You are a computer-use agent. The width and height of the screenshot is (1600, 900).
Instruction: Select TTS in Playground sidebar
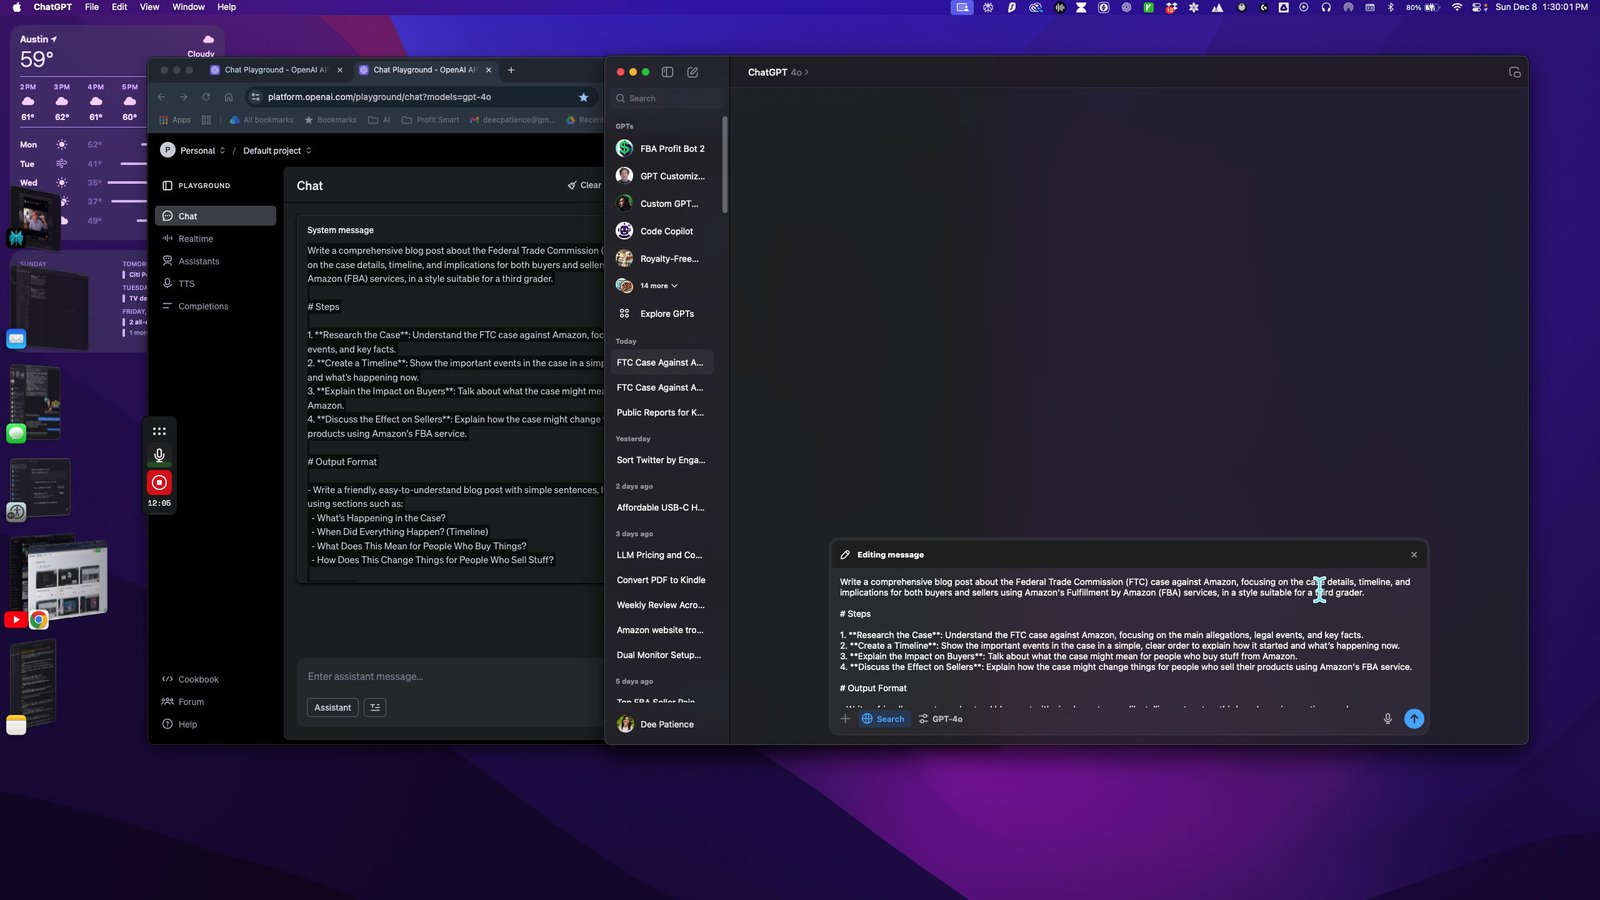(x=215, y=284)
